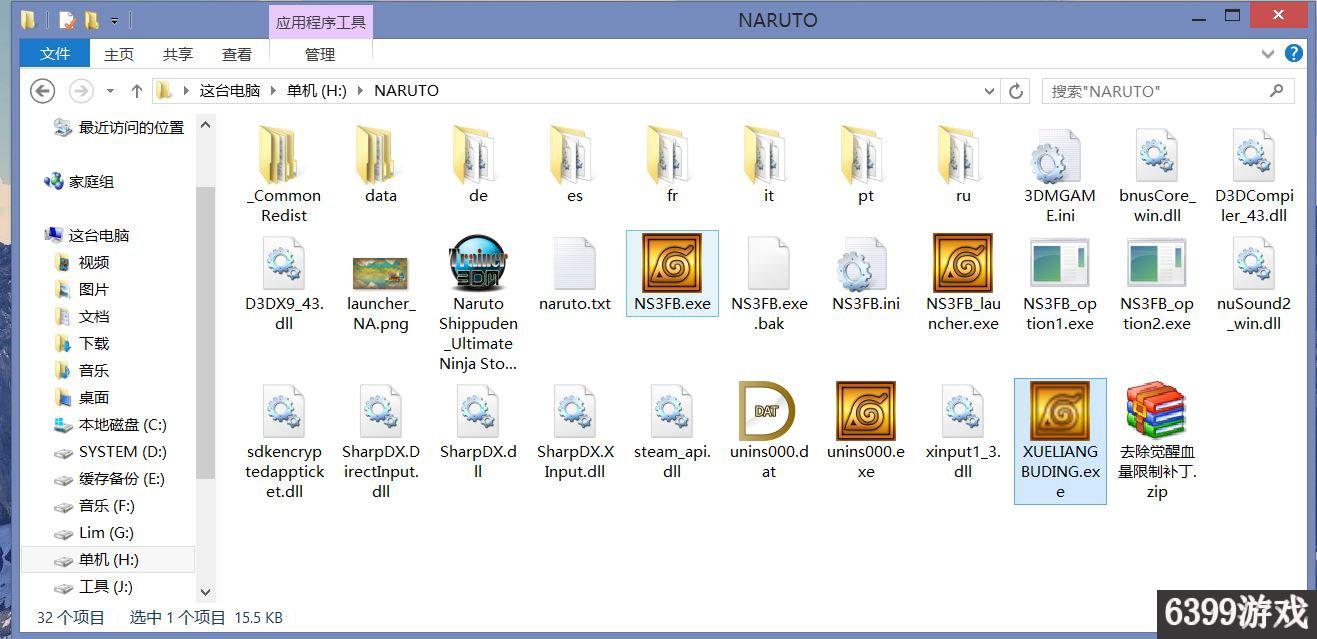
Task: Select sdkencryptedappticket.dll file
Action: 284,442
